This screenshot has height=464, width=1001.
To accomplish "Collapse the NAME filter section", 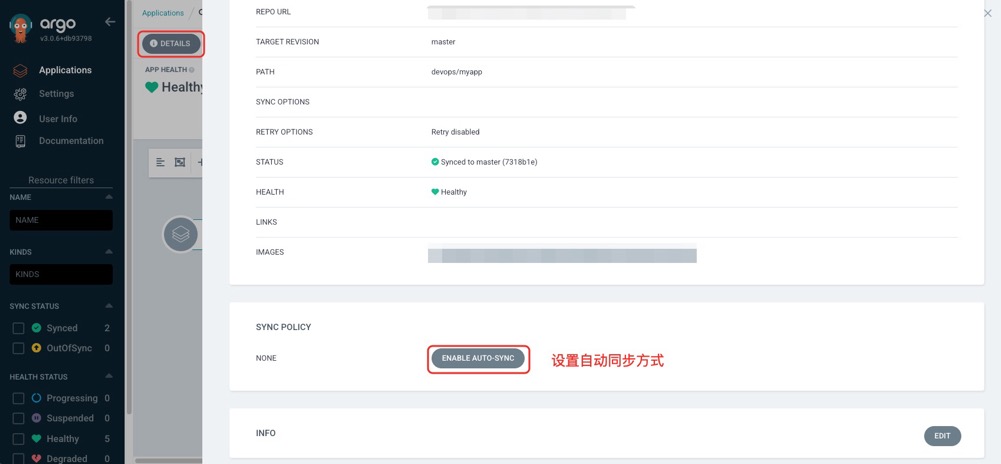I will (x=109, y=197).
